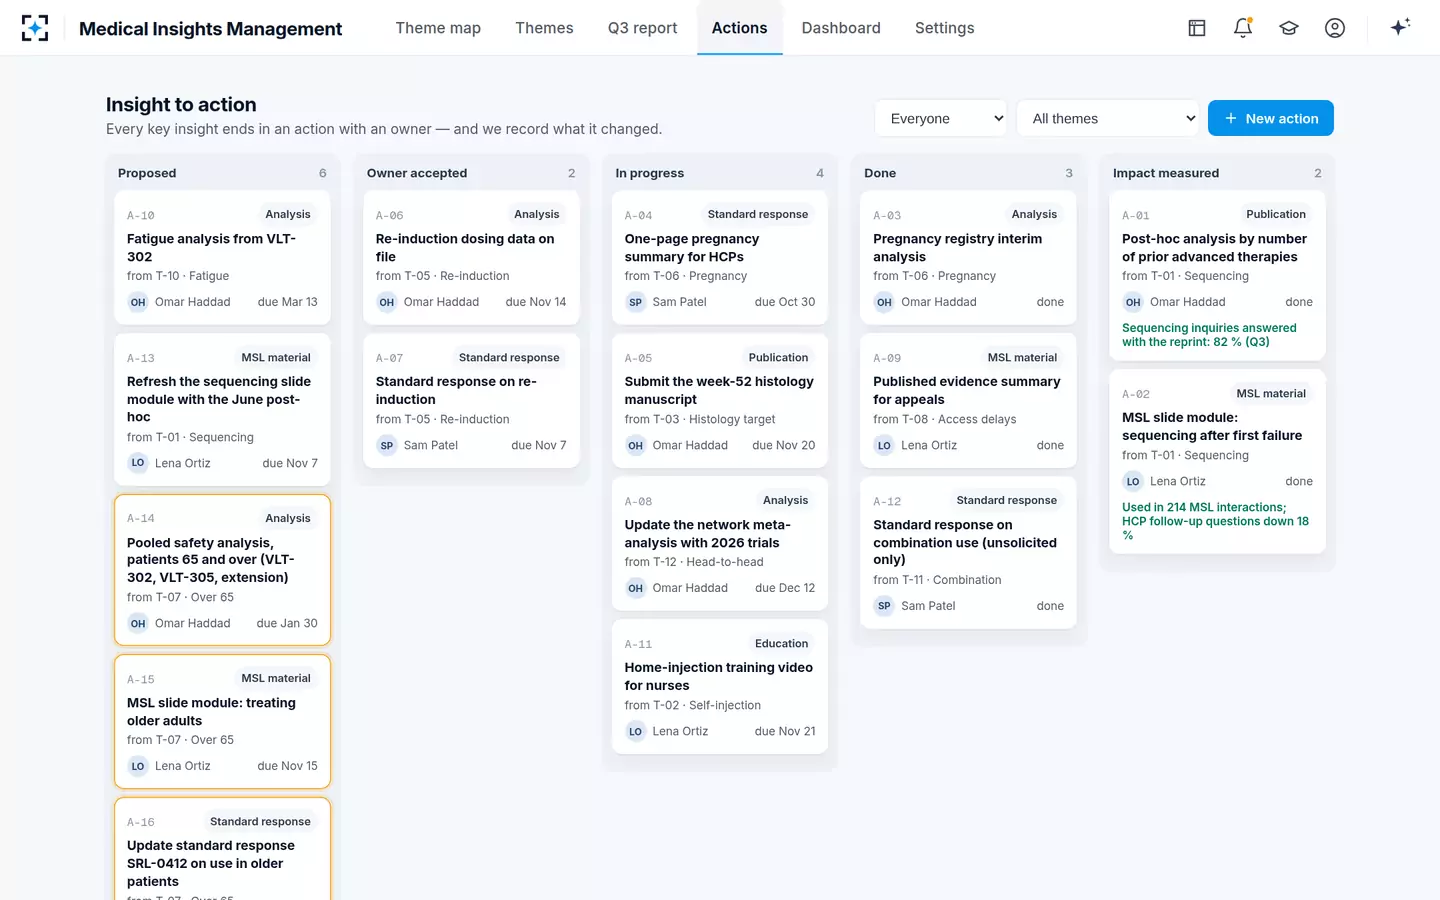1440x900 pixels.
Task: Click the SP avatar on card A-12
Action: [x=884, y=606]
